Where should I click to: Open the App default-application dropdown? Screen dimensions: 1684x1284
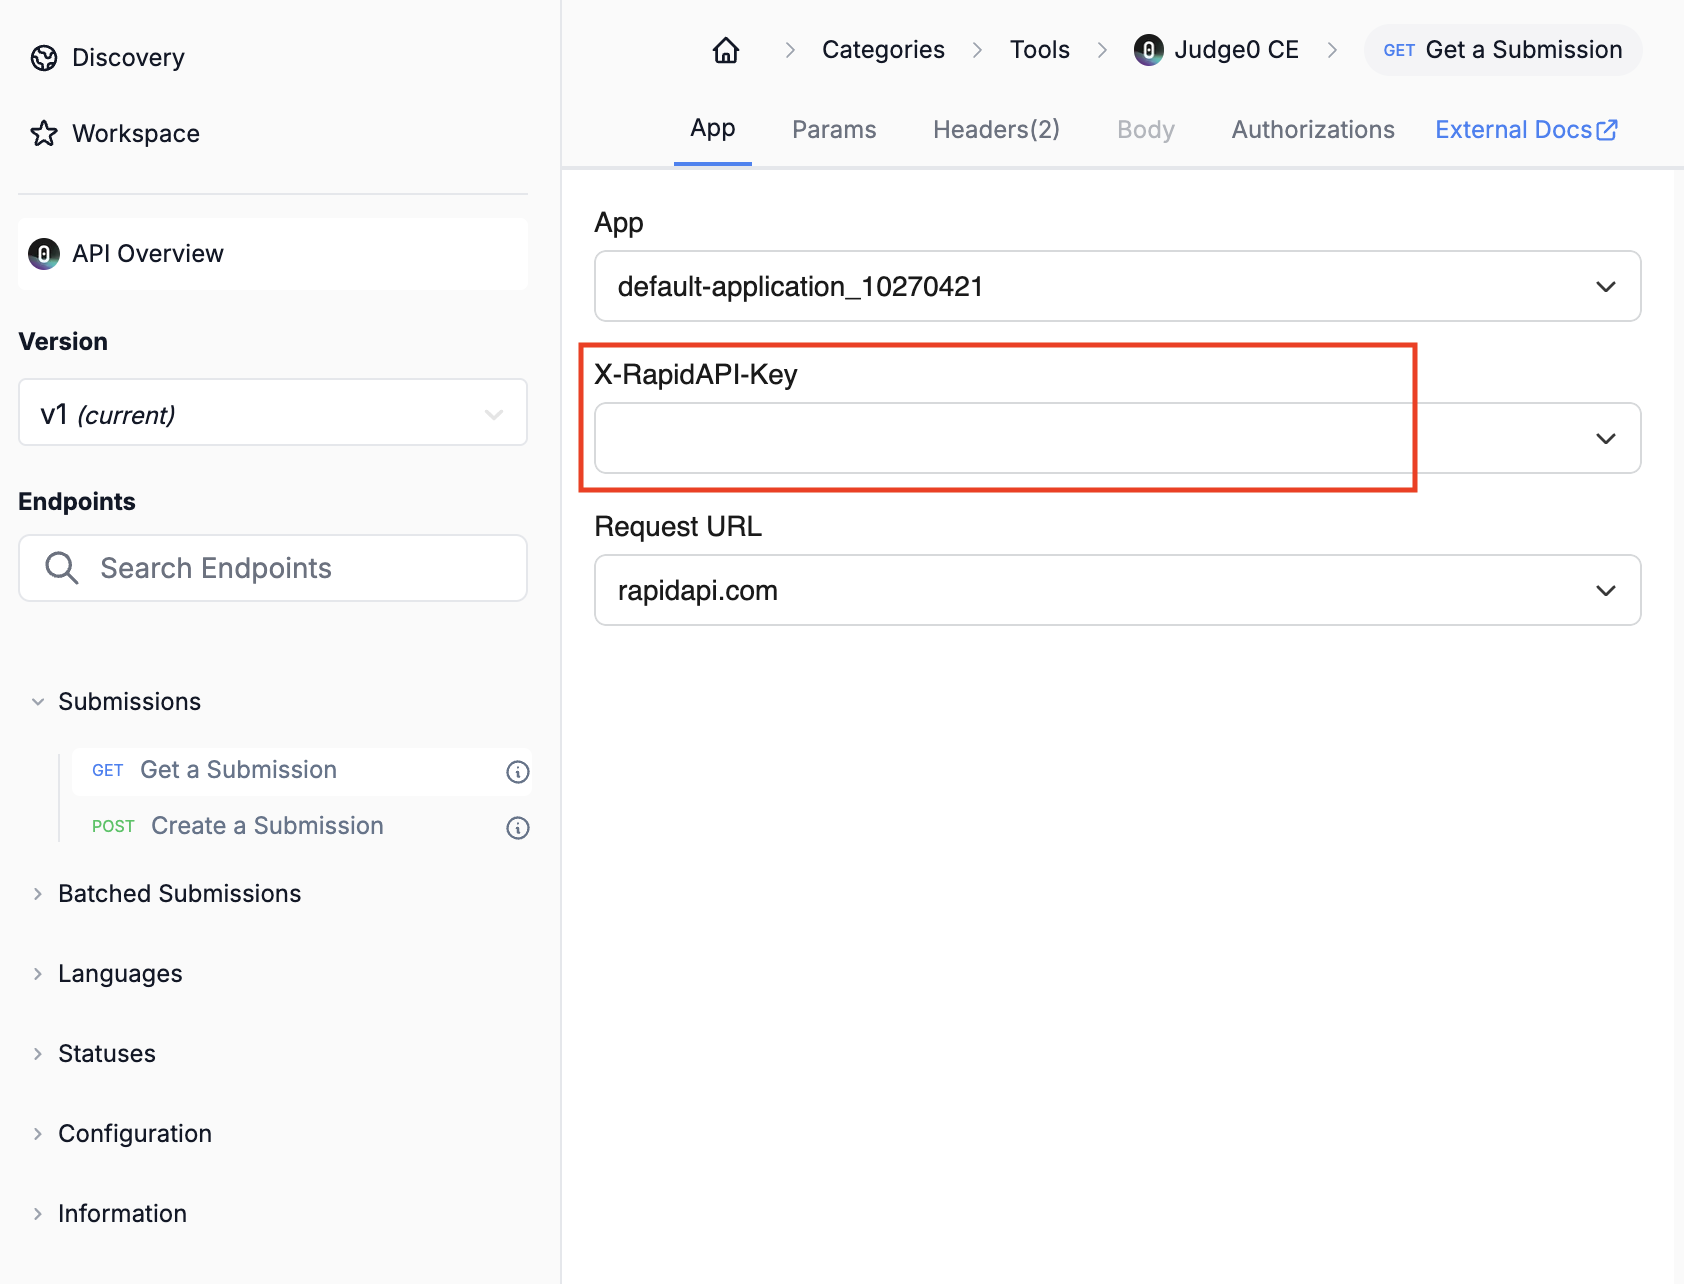[1118, 286]
